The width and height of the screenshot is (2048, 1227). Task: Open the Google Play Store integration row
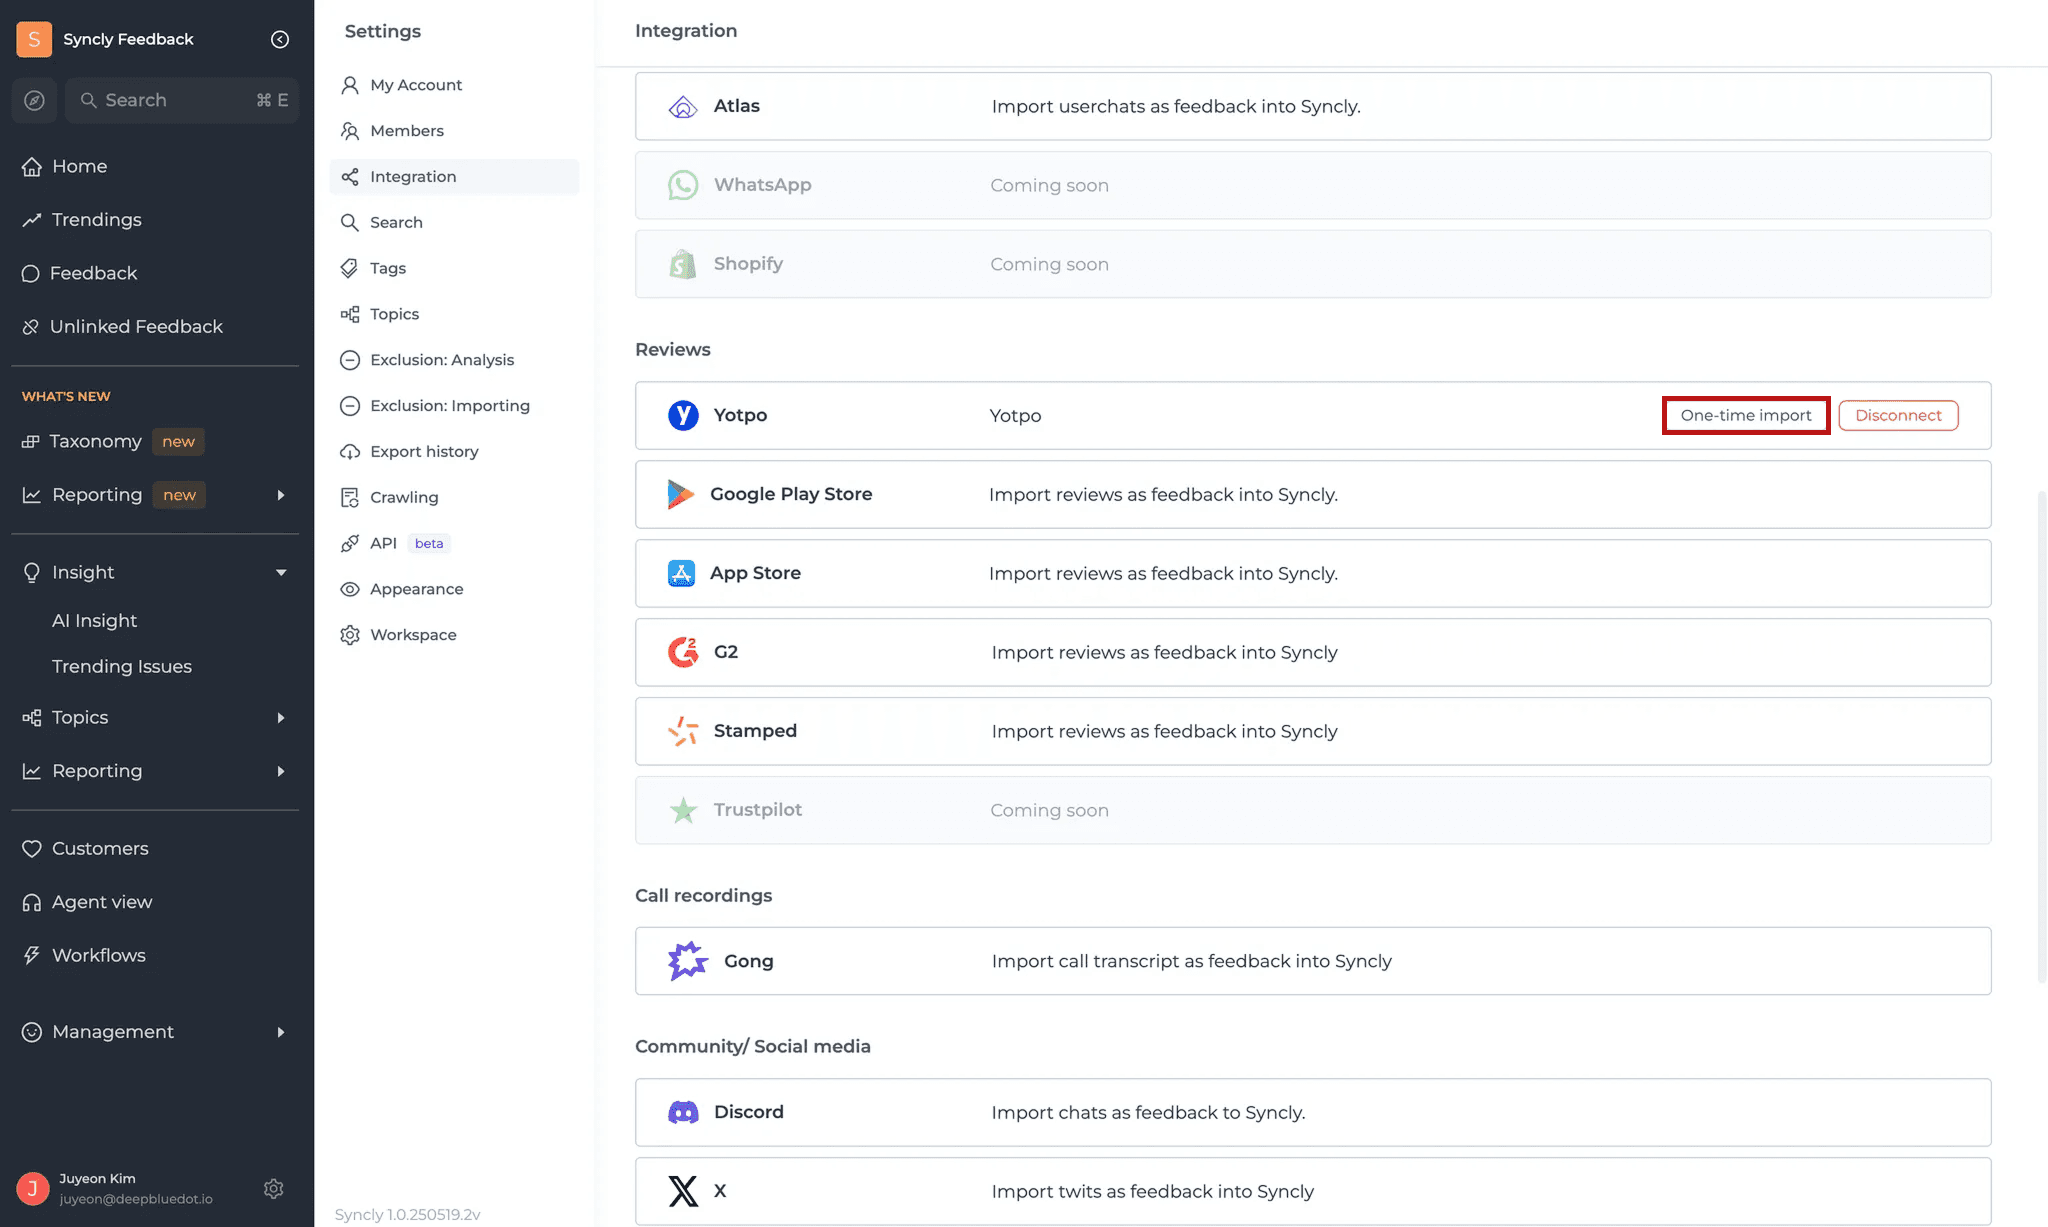(x=1313, y=494)
